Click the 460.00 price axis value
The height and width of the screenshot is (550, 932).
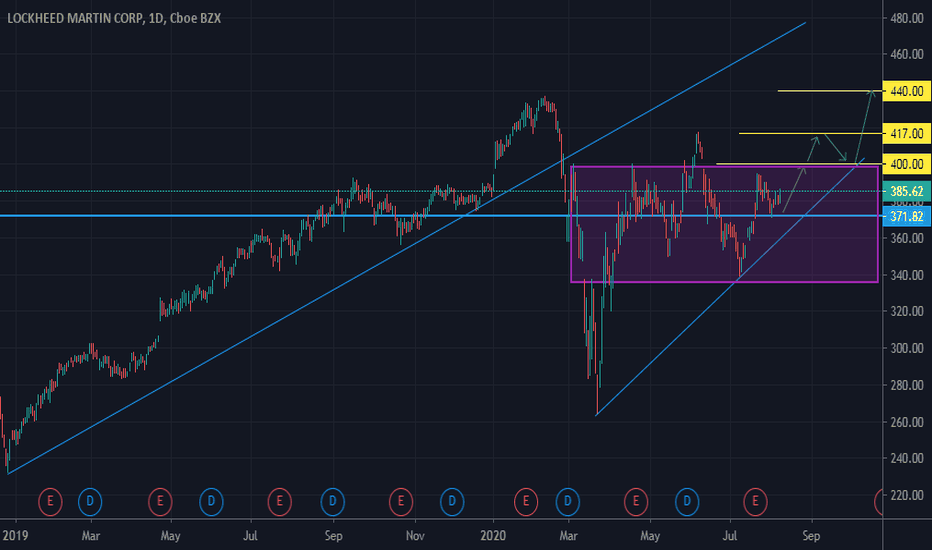pyautogui.click(x=906, y=55)
